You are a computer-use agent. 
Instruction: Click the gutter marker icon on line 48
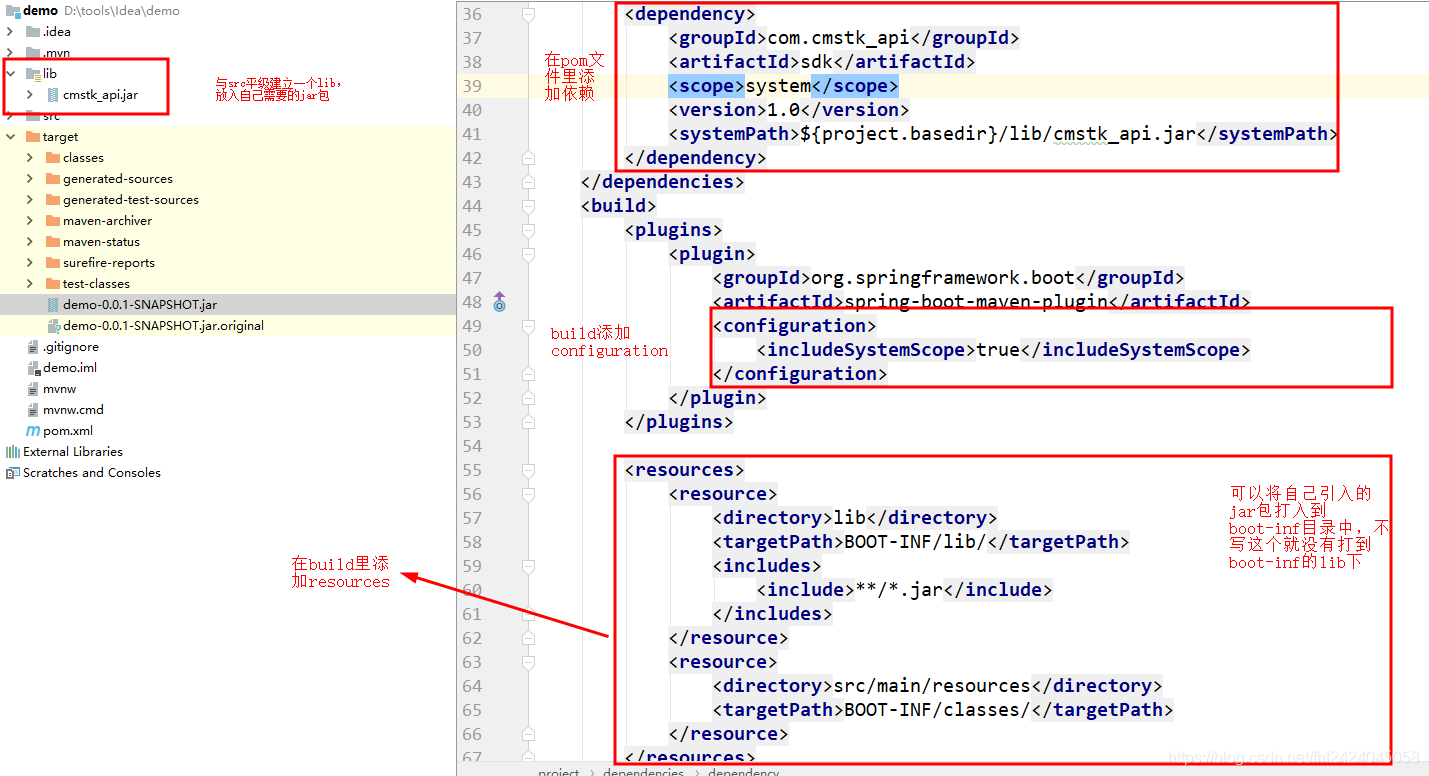point(499,302)
